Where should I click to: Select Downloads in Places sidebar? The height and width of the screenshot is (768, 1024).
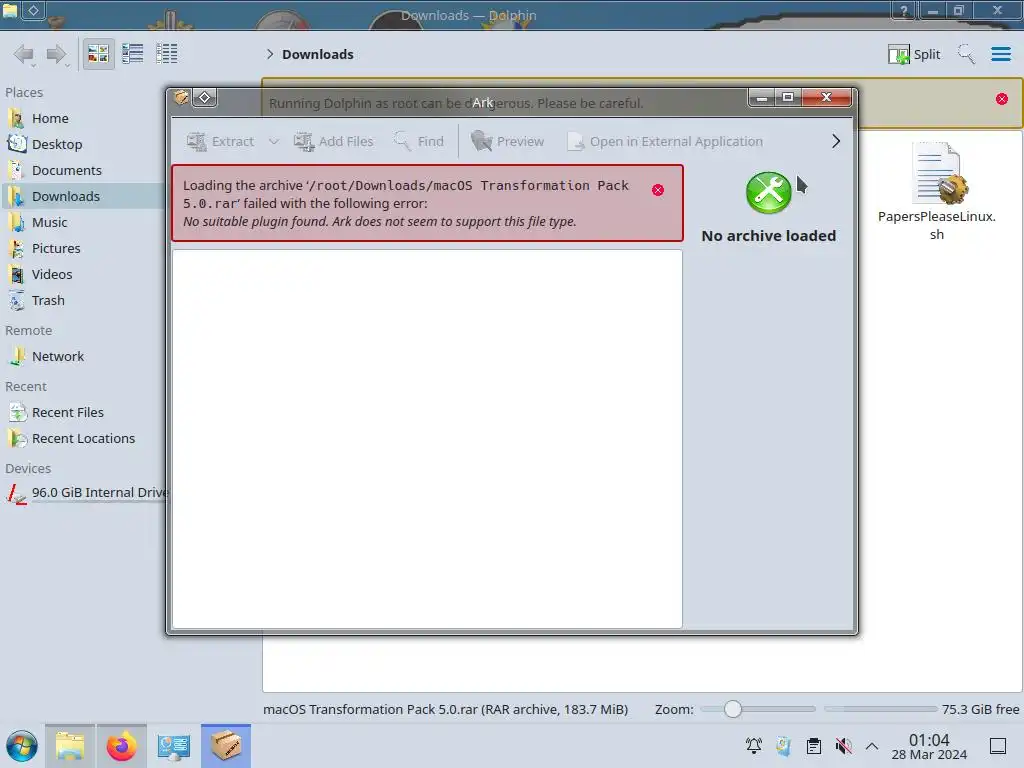(82, 197)
